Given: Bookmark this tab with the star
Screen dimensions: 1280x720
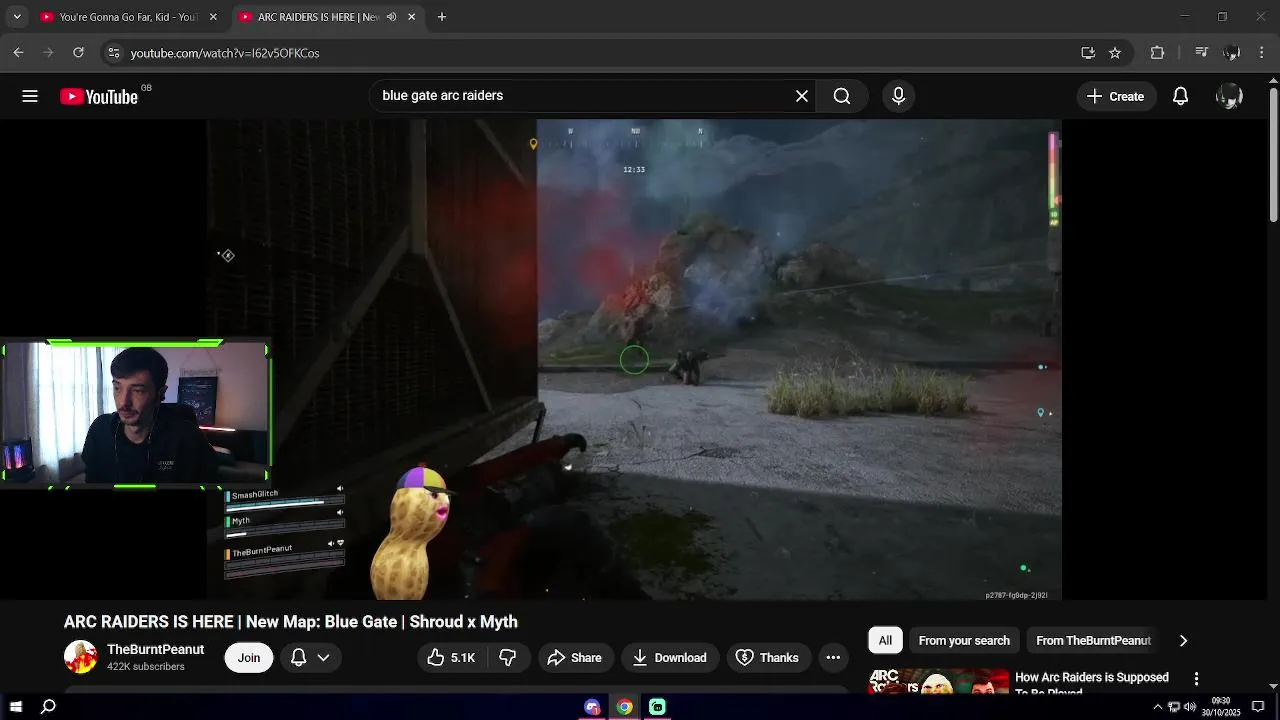Looking at the screenshot, I should tap(1115, 53).
